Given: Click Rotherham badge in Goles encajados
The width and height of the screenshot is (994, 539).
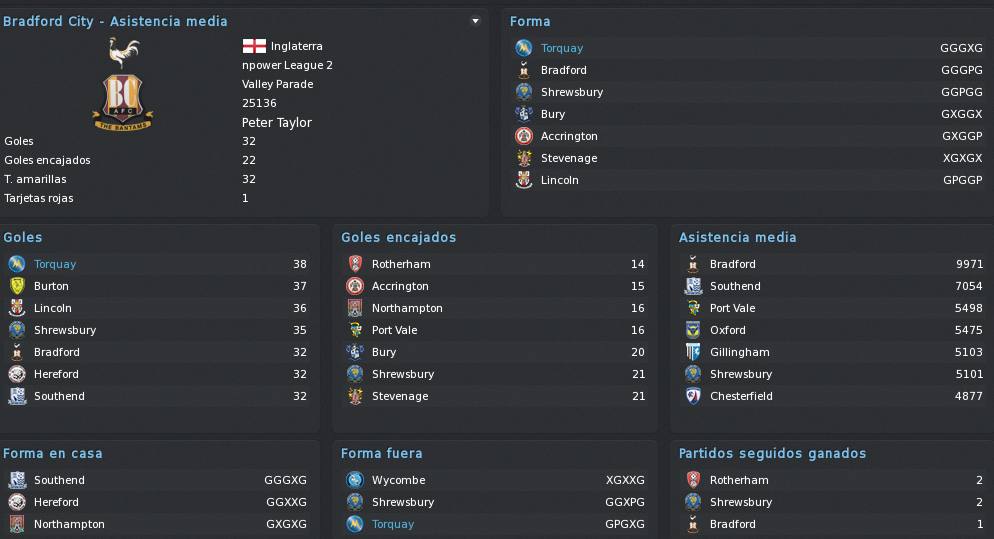Looking at the screenshot, I should tap(355, 264).
